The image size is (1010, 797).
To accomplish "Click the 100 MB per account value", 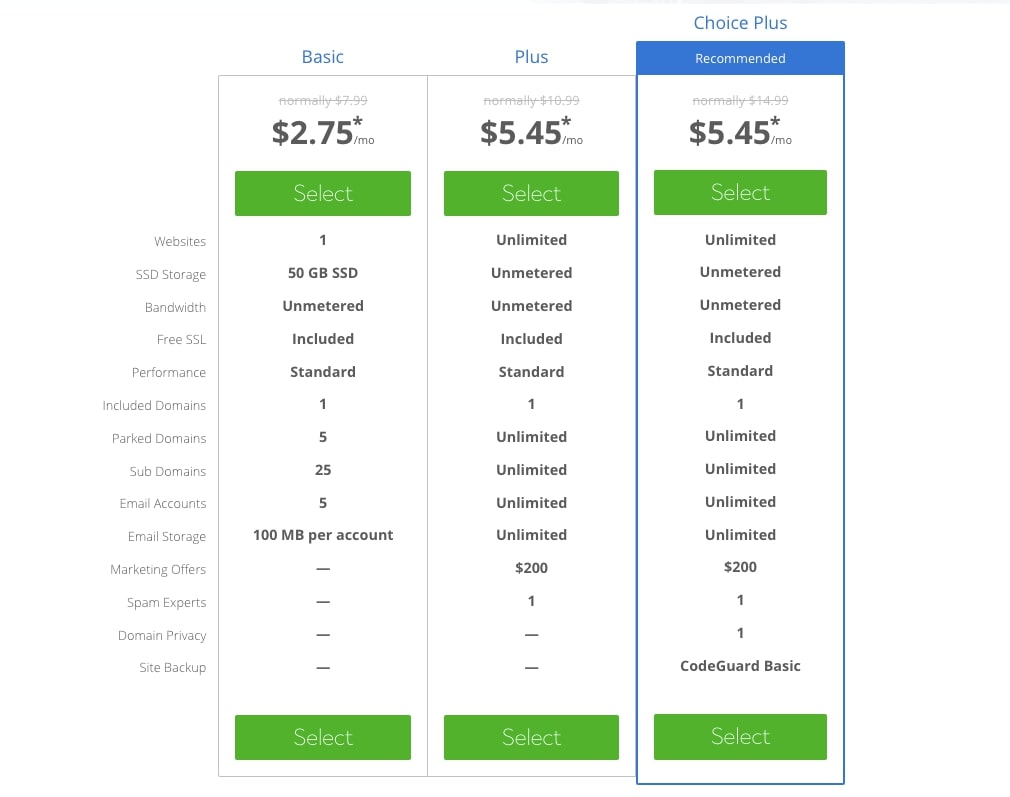I will pyautogui.click(x=323, y=535).
